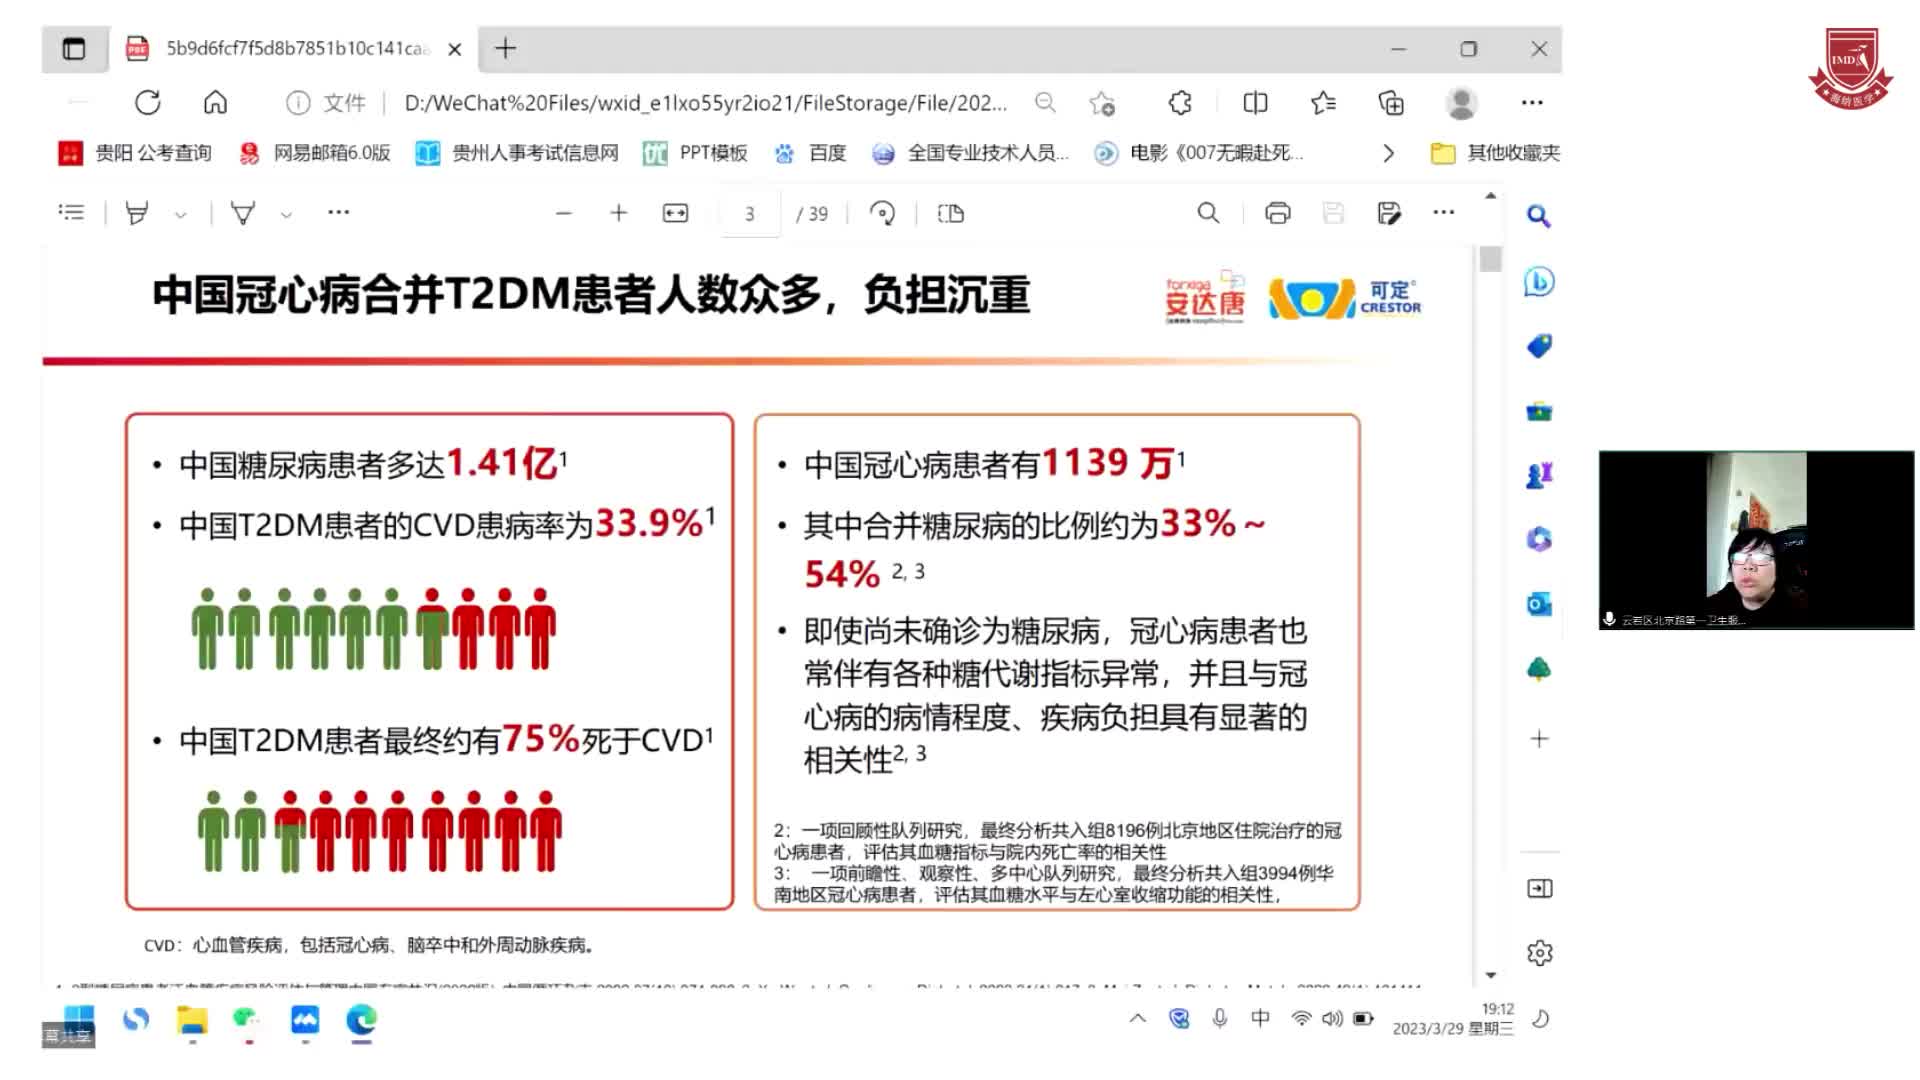Print the PDF document
The height and width of the screenshot is (1080, 1920).
(1277, 213)
